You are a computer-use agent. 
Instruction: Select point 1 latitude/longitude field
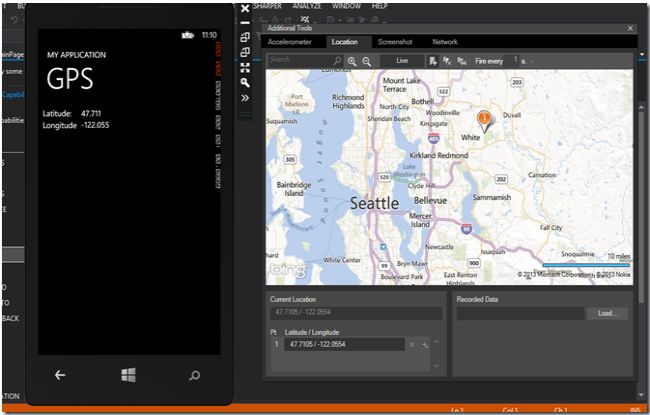(x=344, y=344)
